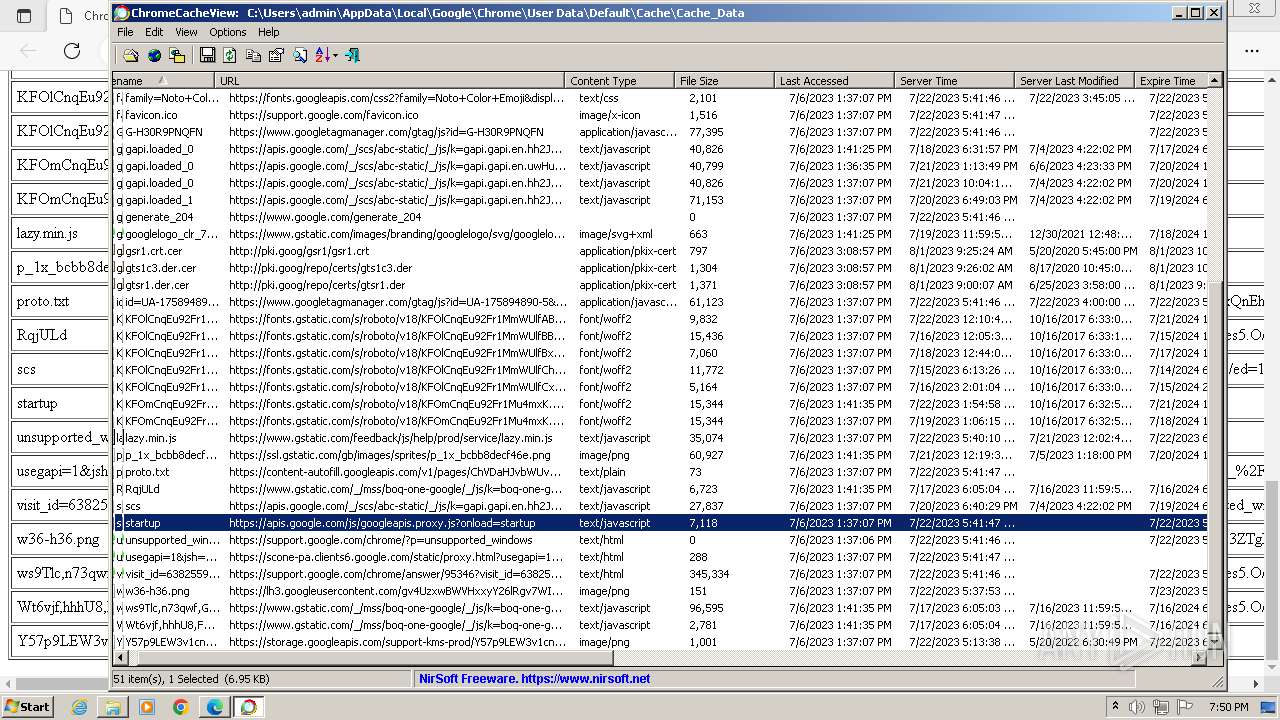Select the lazy.min.js row
This screenshot has width=1280, height=720.
click(x=661, y=438)
